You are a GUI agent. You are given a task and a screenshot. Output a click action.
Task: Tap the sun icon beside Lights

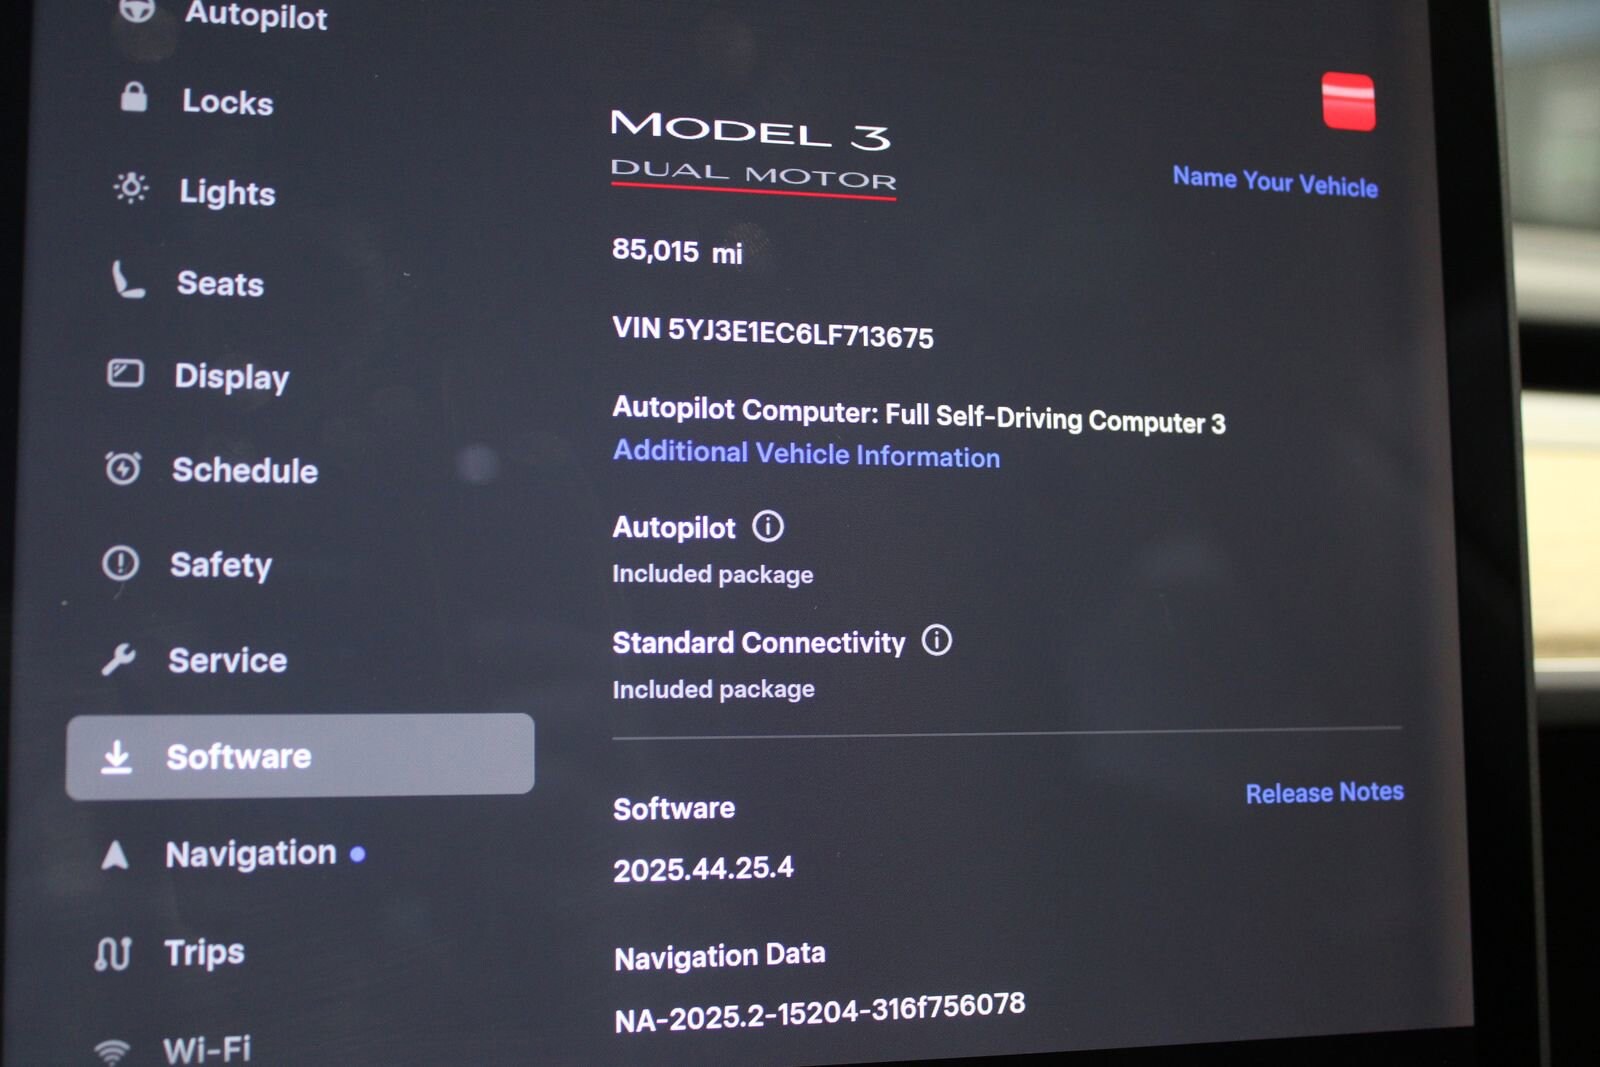(x=131, y=187)
